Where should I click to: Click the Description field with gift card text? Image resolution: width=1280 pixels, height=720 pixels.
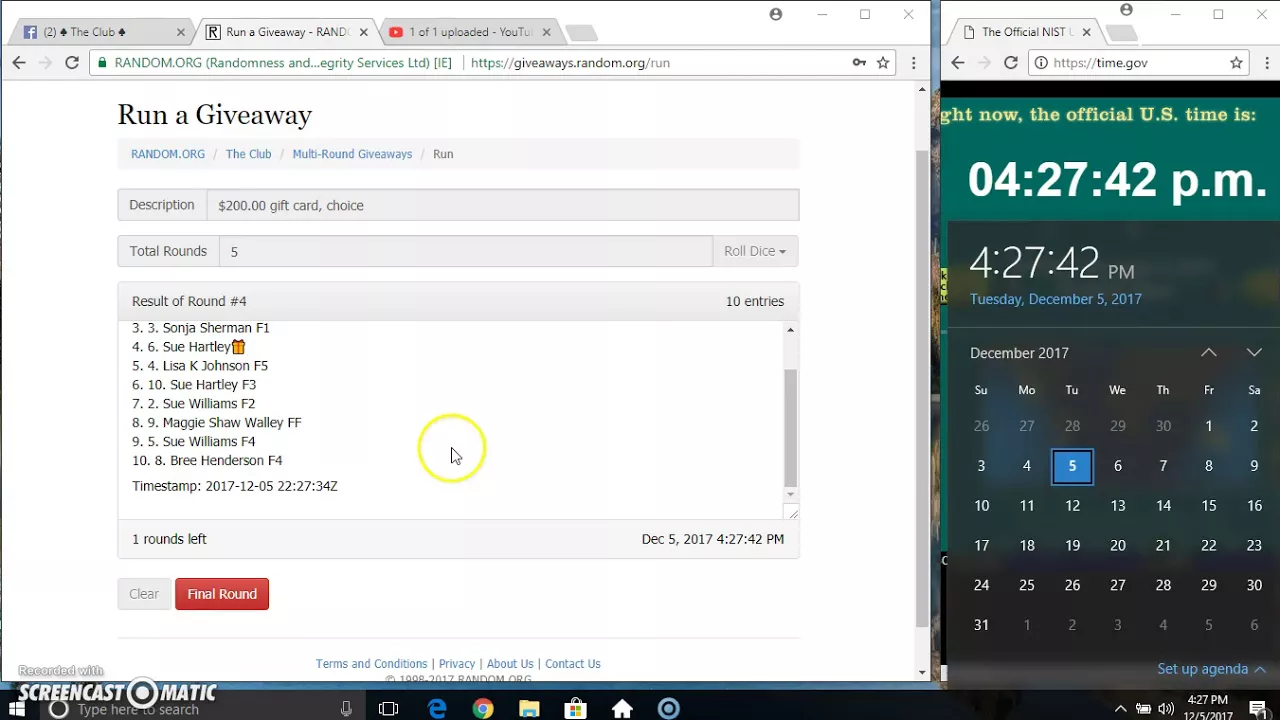[503, 205]
